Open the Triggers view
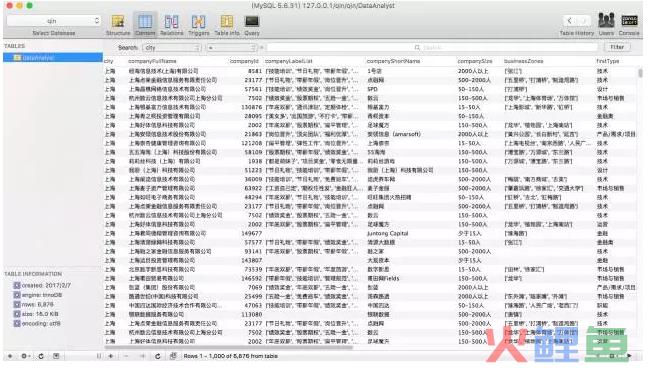Image resolution: width=653 pixels, height=368 pixels. (x=199, y=25)
